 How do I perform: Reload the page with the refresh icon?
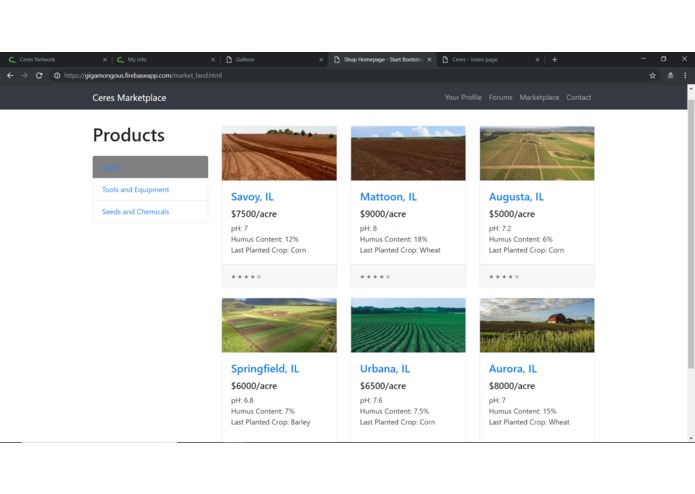pos(39,76)
